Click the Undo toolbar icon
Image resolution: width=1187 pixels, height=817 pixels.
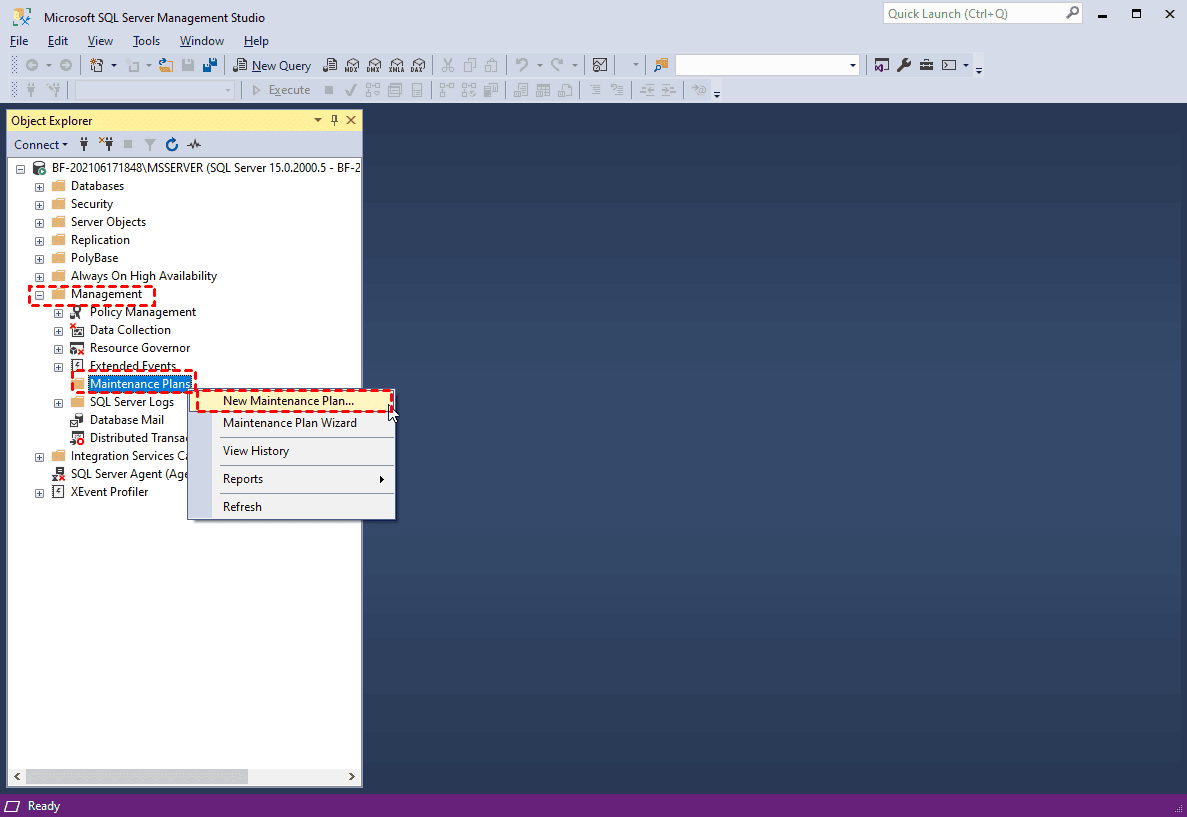(522, 66)
